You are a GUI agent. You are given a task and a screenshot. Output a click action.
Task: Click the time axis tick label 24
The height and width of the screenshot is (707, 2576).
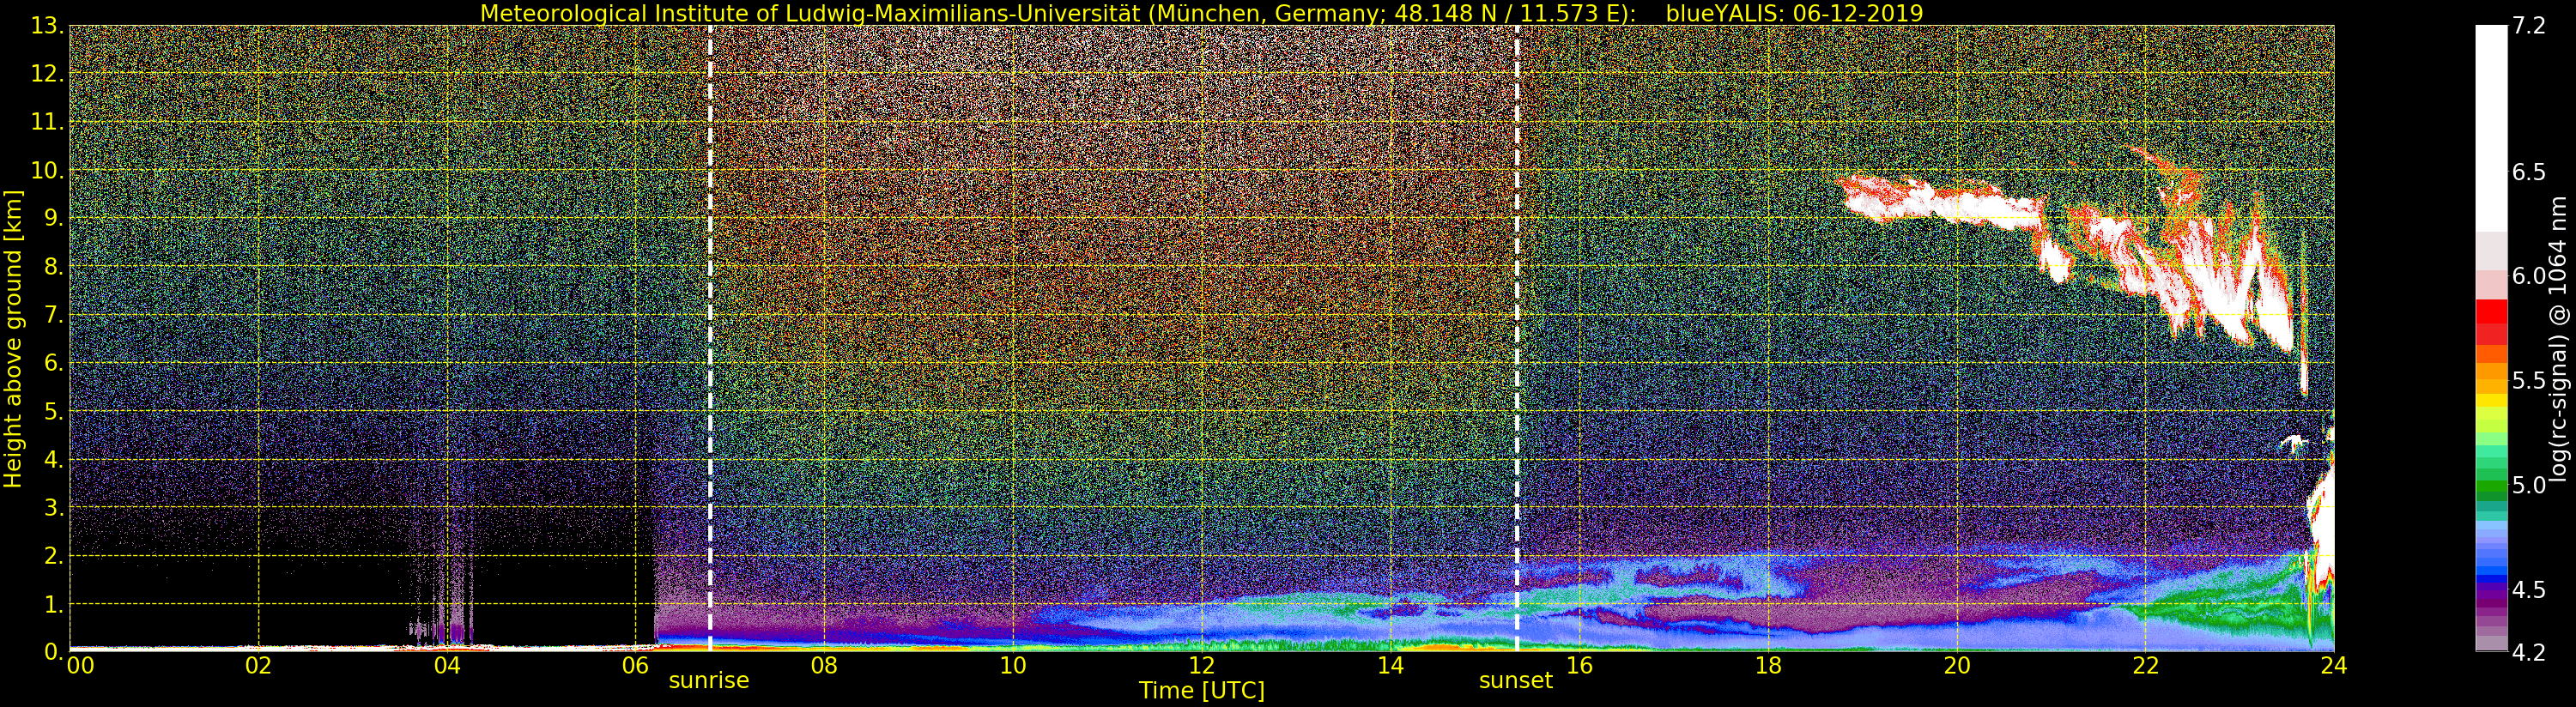click(2334, 666)
